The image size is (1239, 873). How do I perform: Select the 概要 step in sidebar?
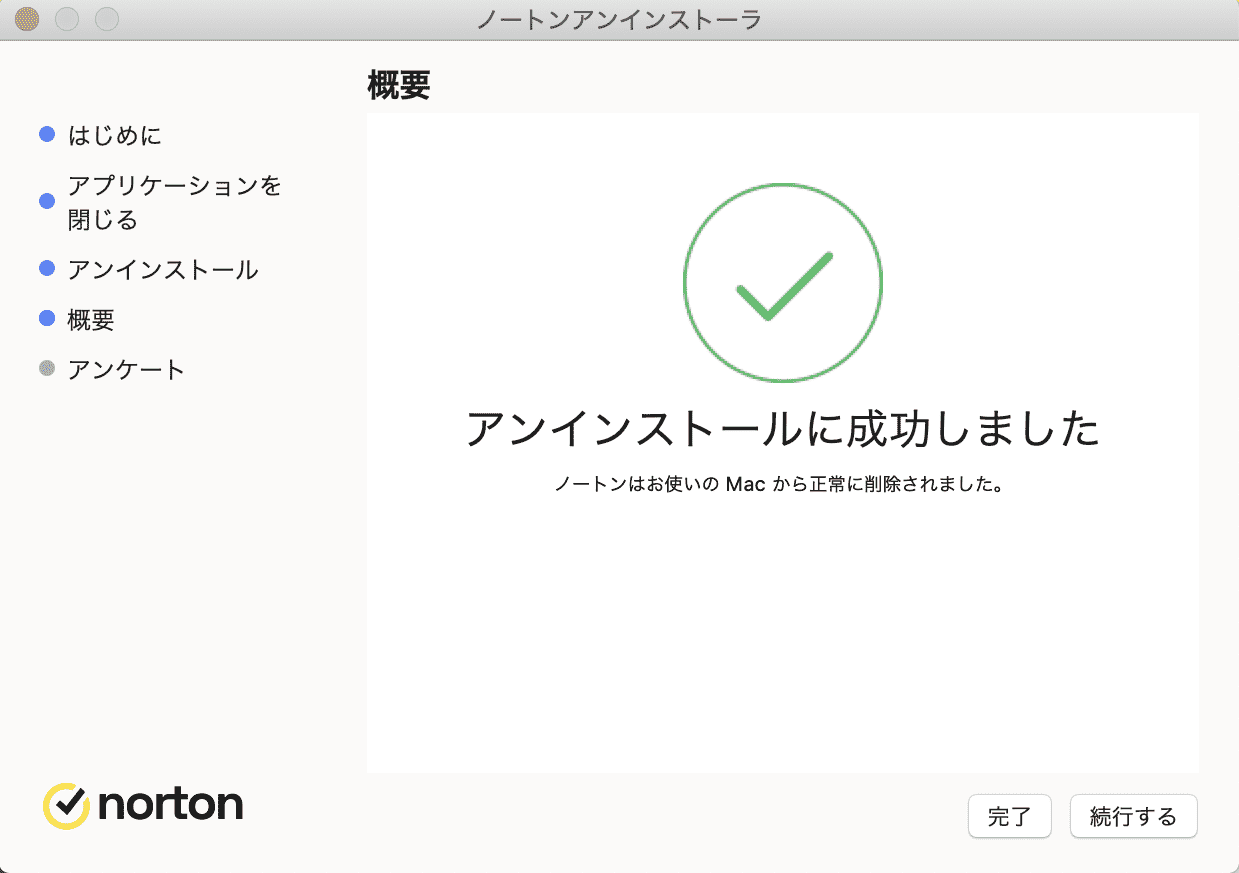pyautogui.click(x=91, y=320)
